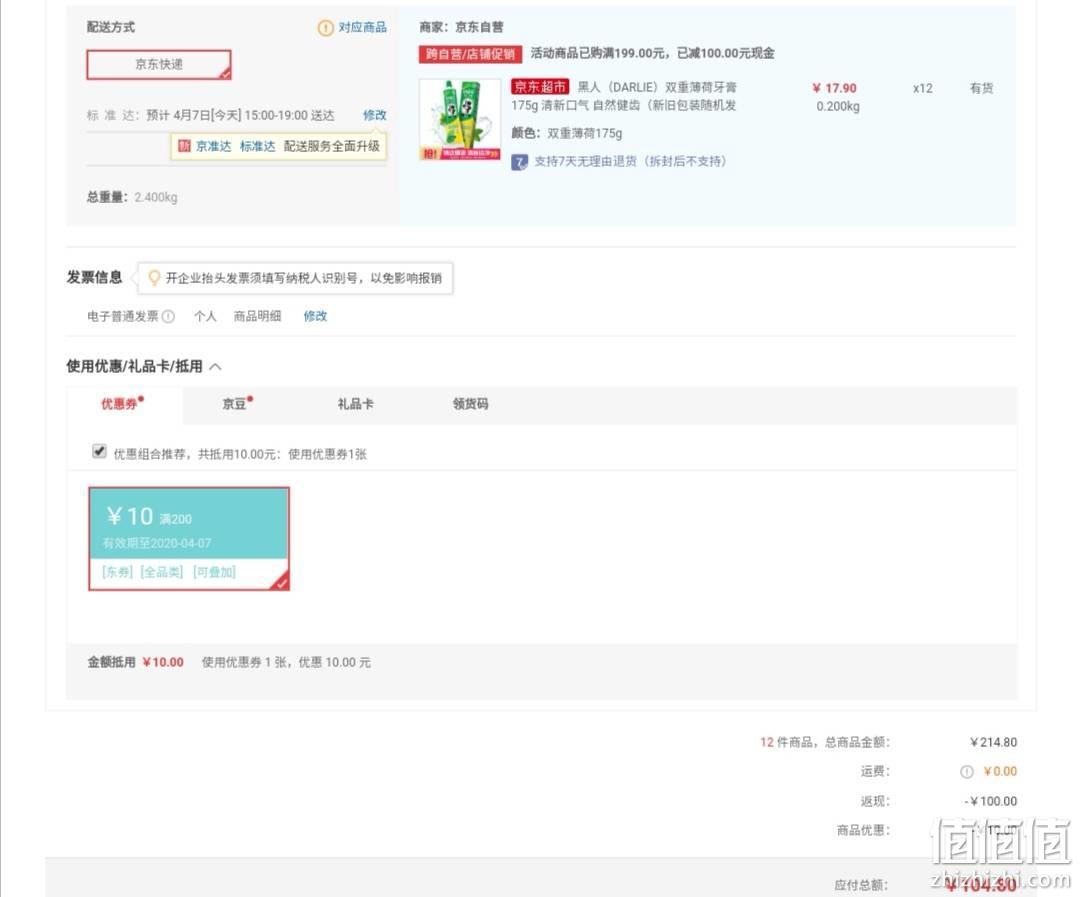This screenshot has height=897, width=1080.
Task: Click the 支持7天无理由退货 text
Action: (x=630, y=162)
